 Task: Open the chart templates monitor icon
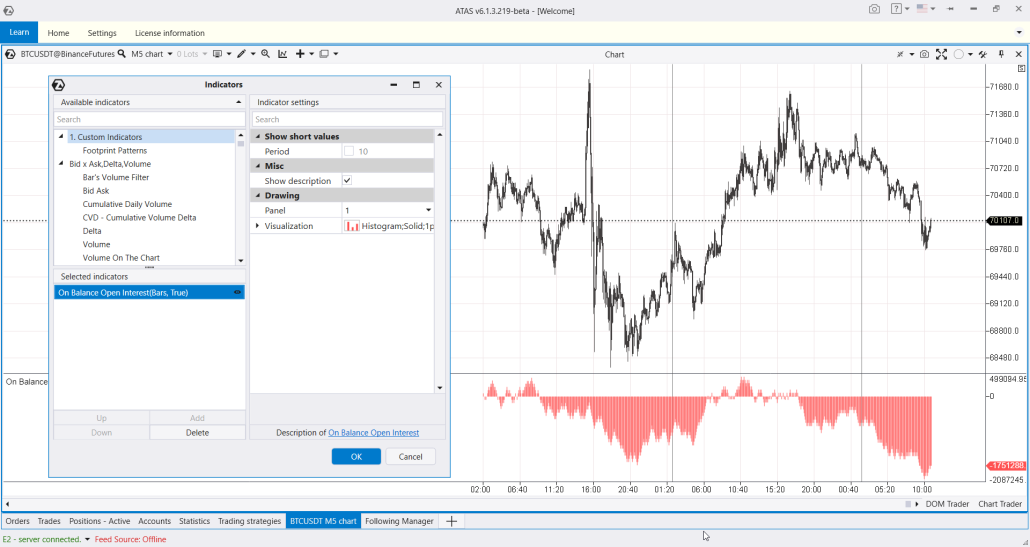coord(217,54)
